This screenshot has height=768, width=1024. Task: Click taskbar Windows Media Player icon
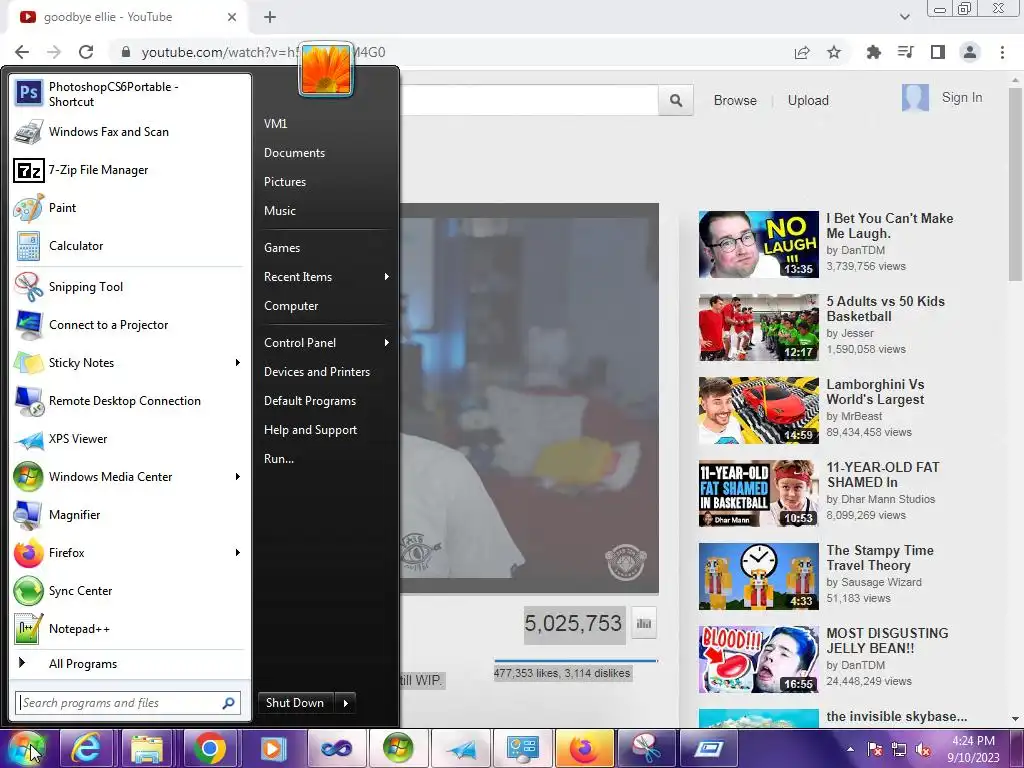tap(273, 748)
